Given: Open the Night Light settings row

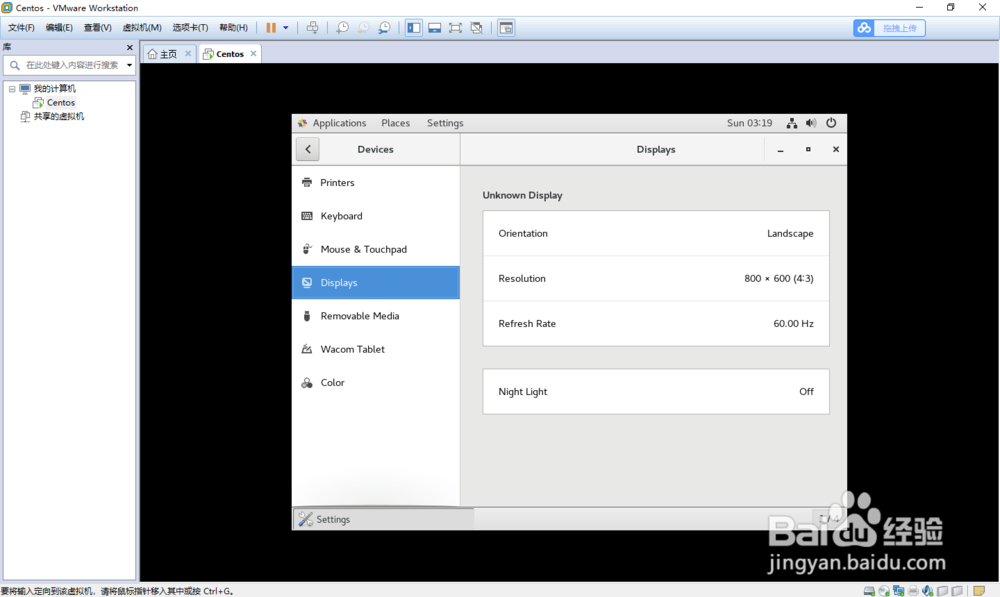Looking at the screenshot, I should 656,392.
